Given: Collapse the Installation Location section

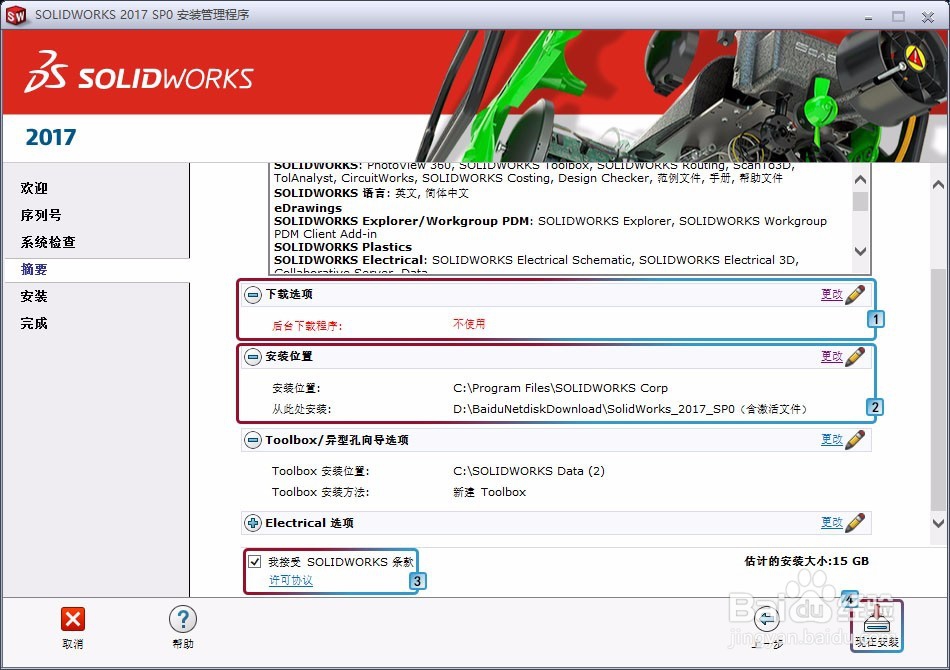Looking at the screenshot, I should point(253,357).
